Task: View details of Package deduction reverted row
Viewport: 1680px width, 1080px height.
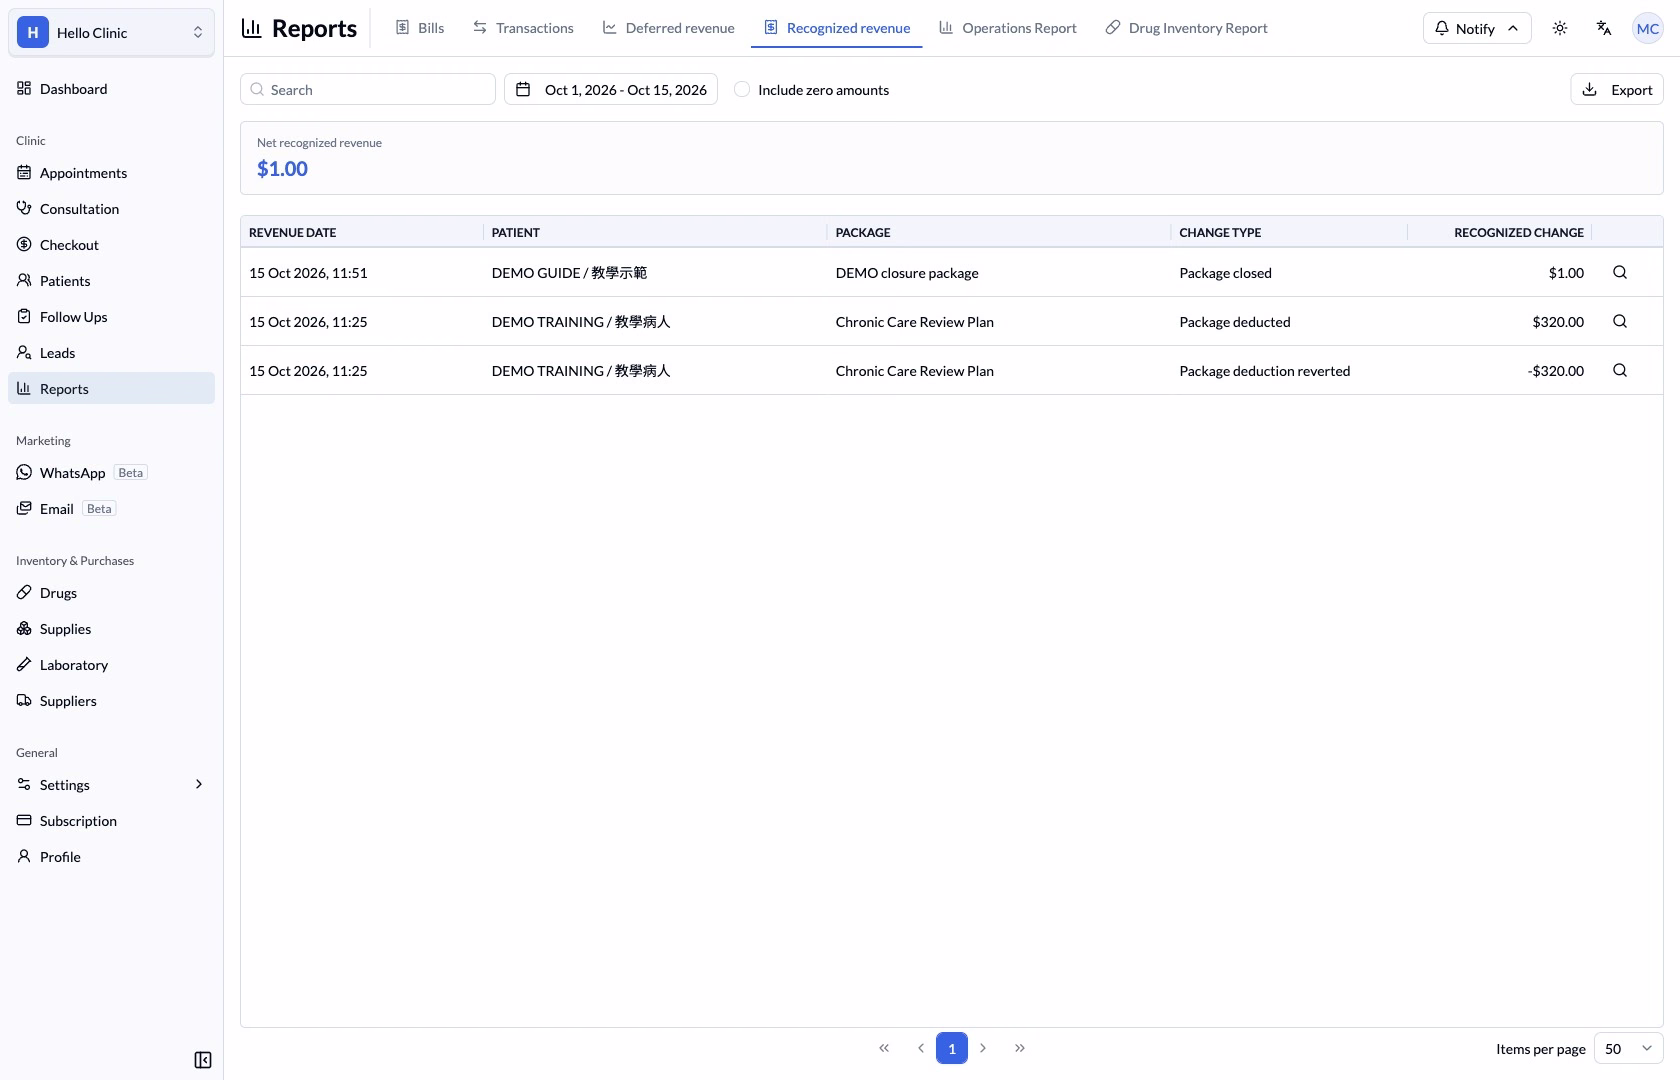Action: coord(1620,370)
